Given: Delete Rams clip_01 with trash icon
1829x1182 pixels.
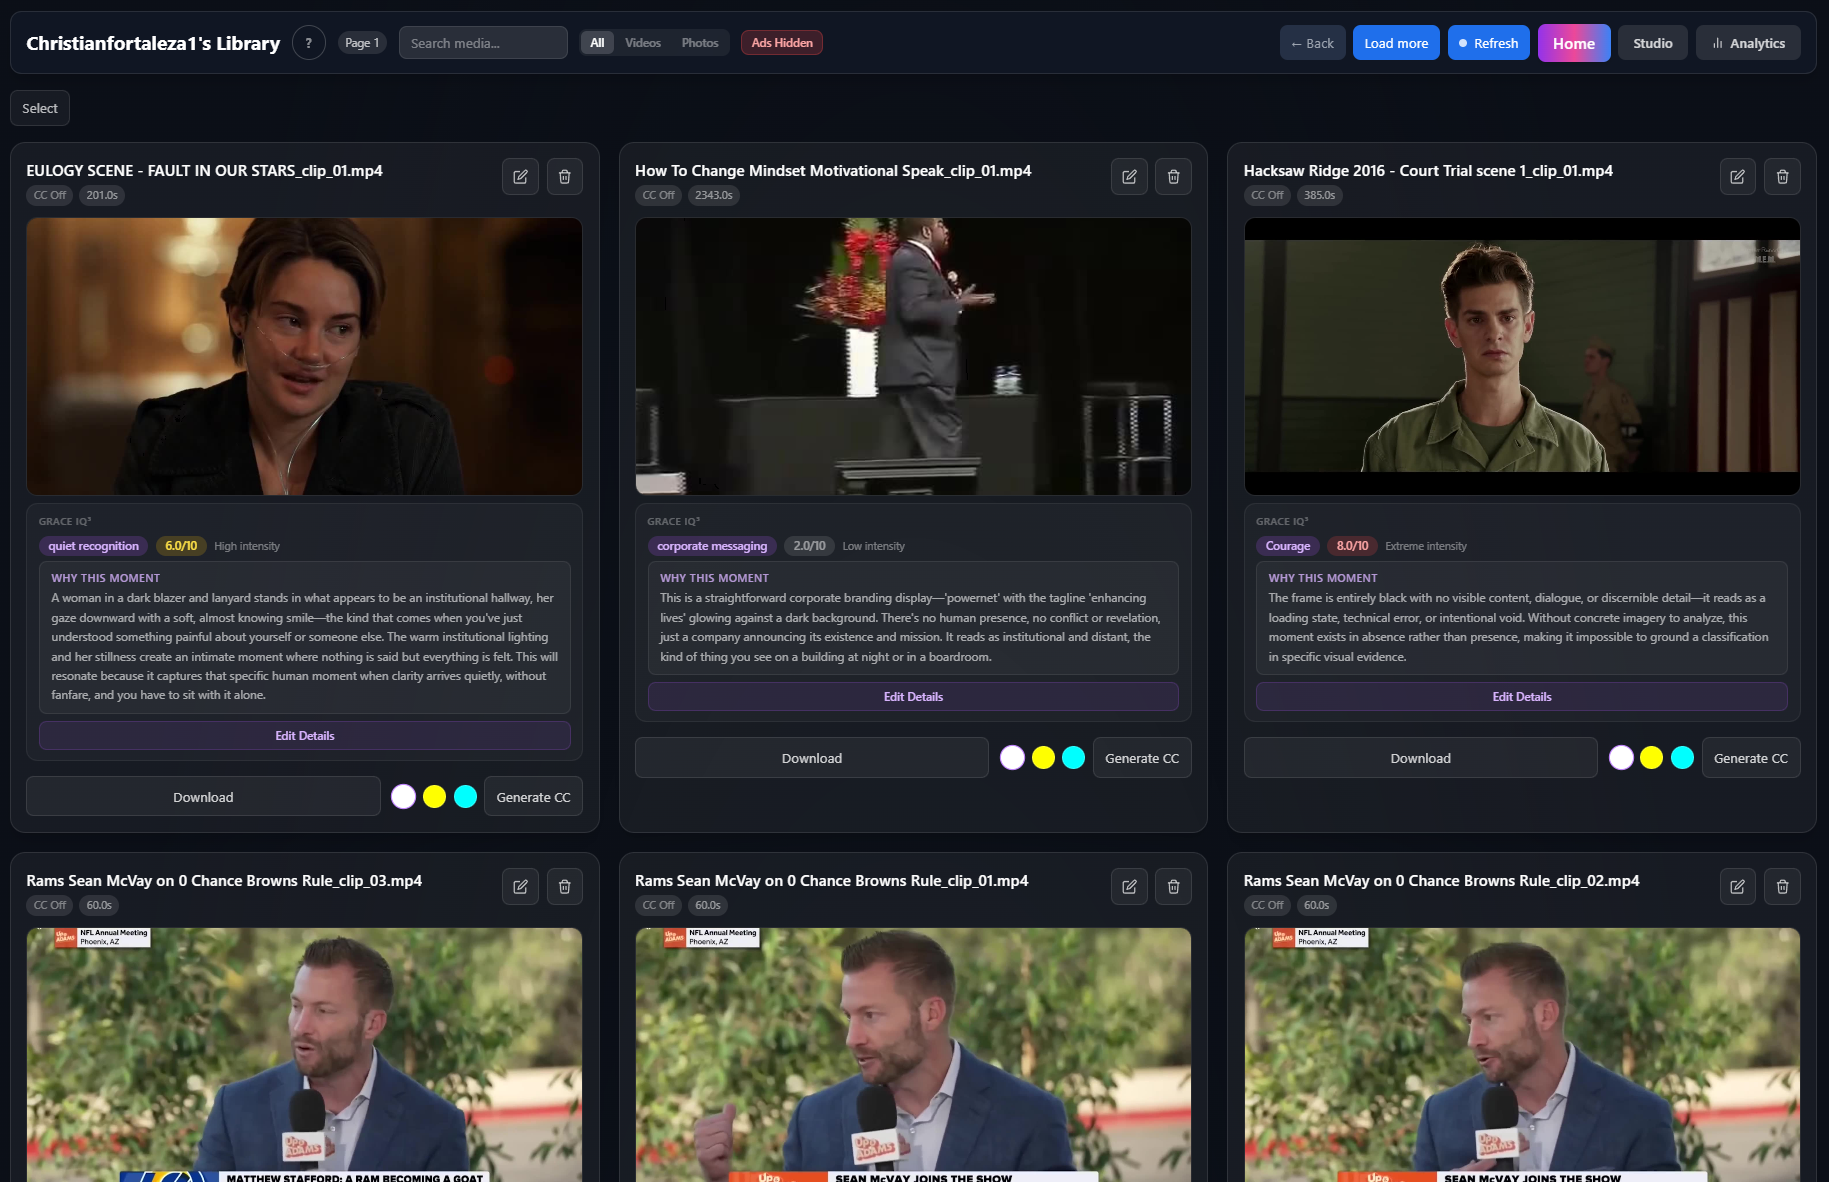Looking at the screenshot, I should click(1173, 886).
